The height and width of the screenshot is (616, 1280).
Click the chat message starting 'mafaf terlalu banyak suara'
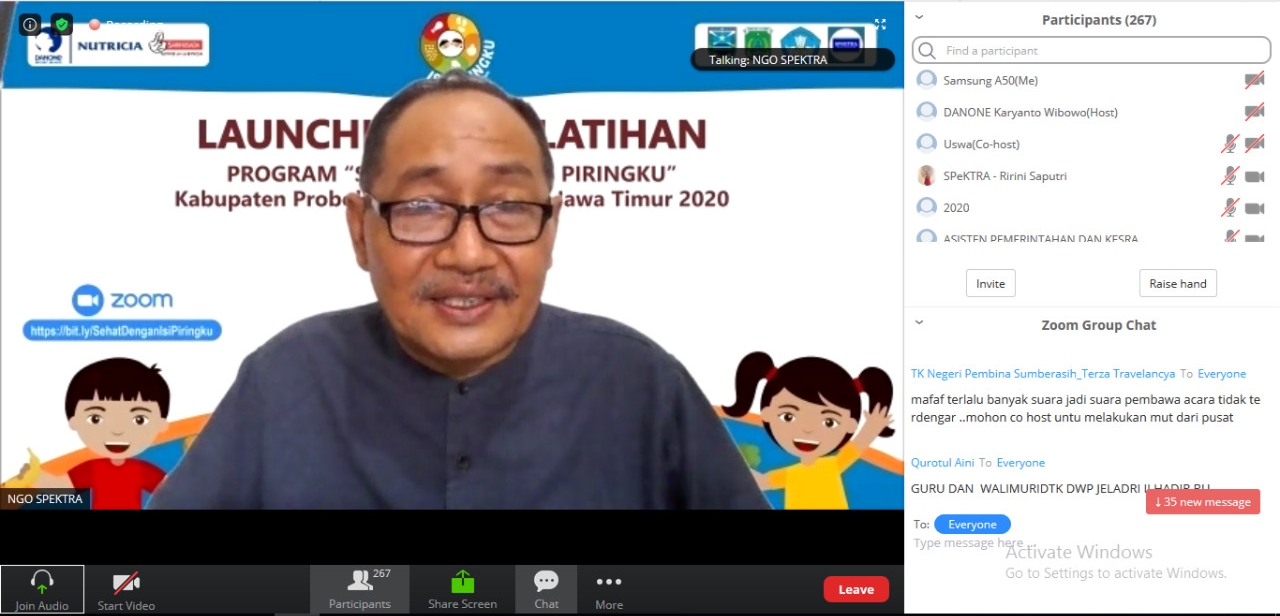[x=1086, y=408]
